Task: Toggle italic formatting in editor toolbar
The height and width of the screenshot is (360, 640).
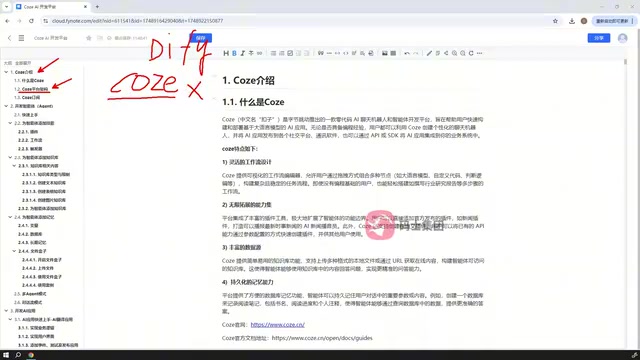Action: (242, 53)
